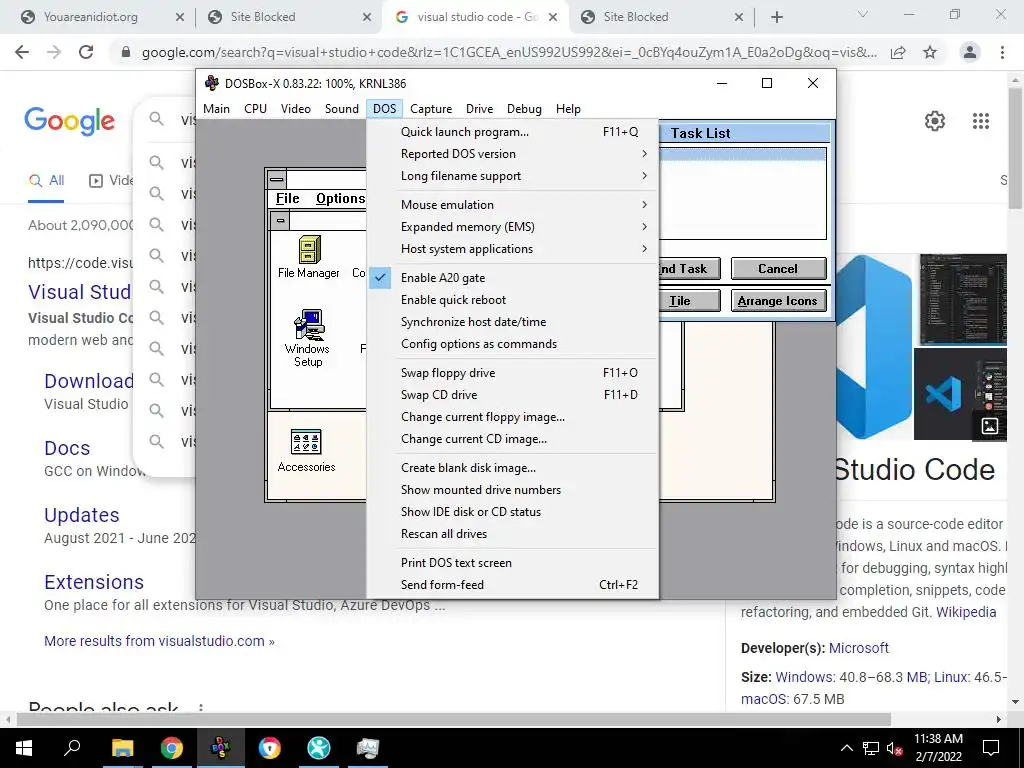Select Swap floppy drive
This screenshot has height=768, width=1024.
[513, 373]
